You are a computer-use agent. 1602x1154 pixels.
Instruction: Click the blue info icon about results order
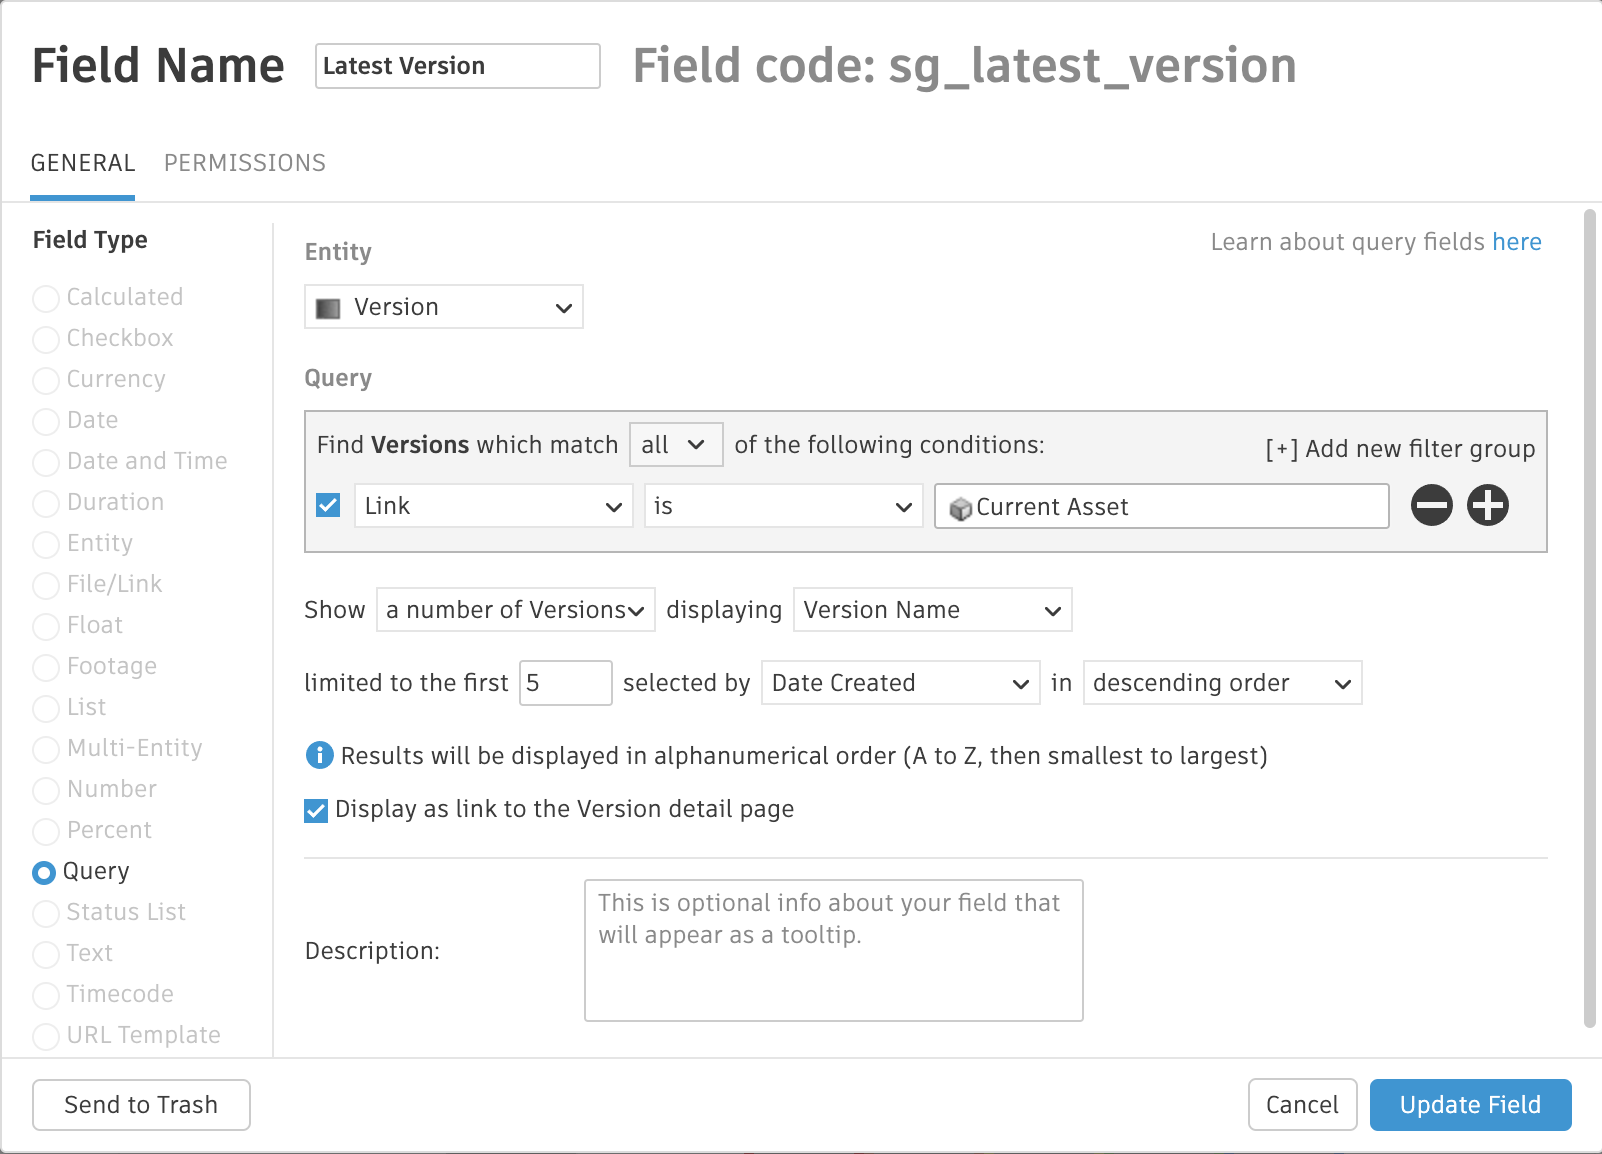pos(319,755)
